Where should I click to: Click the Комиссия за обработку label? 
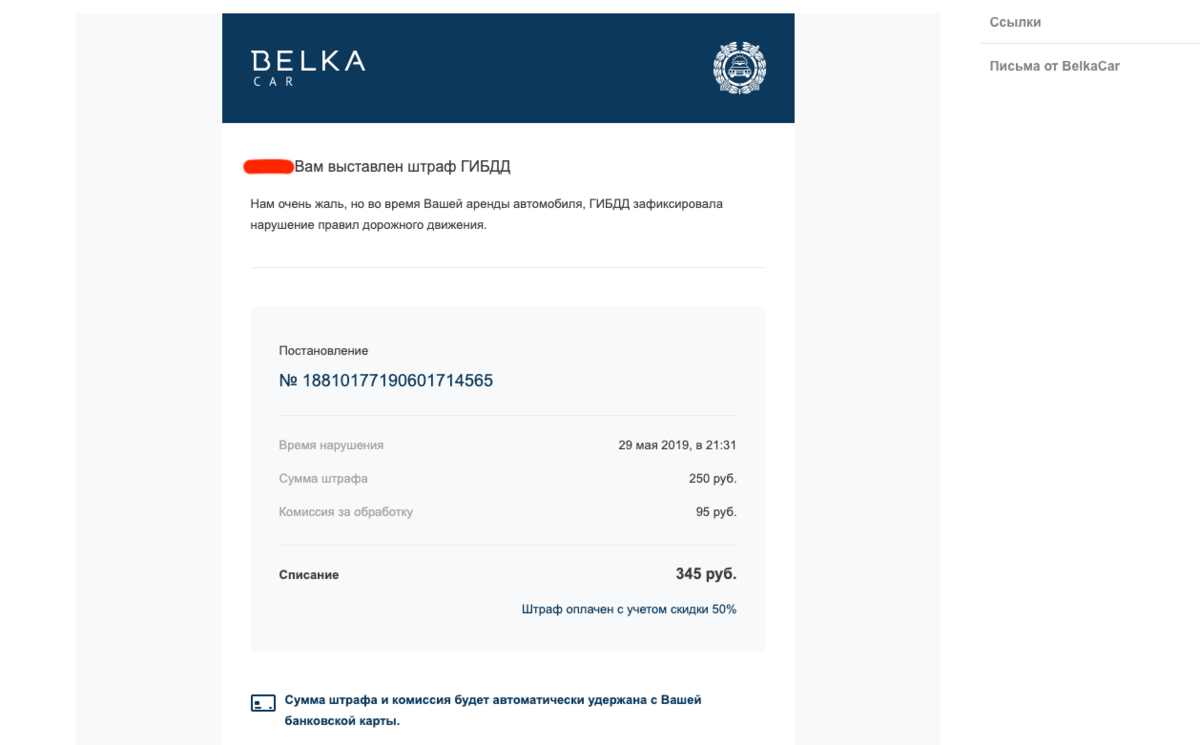pyautogui.click(x=346, y=512)
